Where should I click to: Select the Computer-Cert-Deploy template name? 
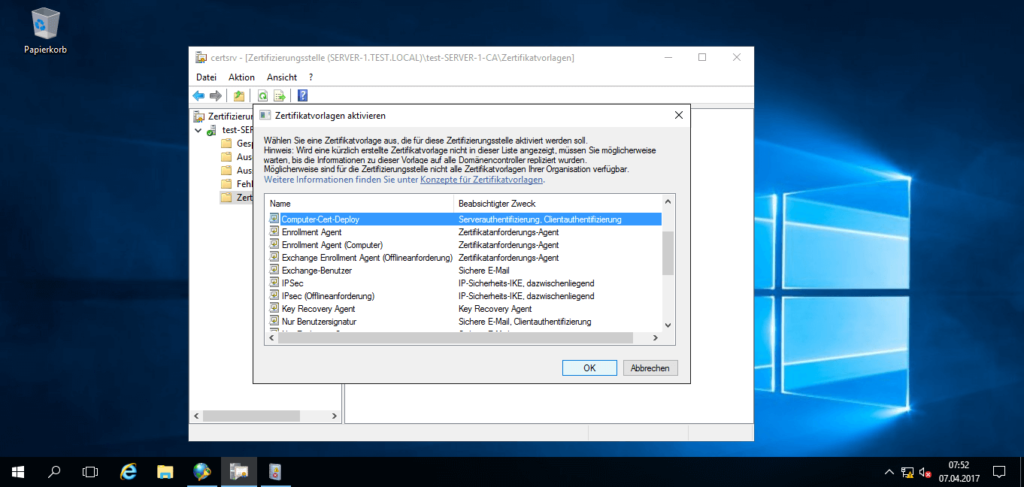coord(320,219)
